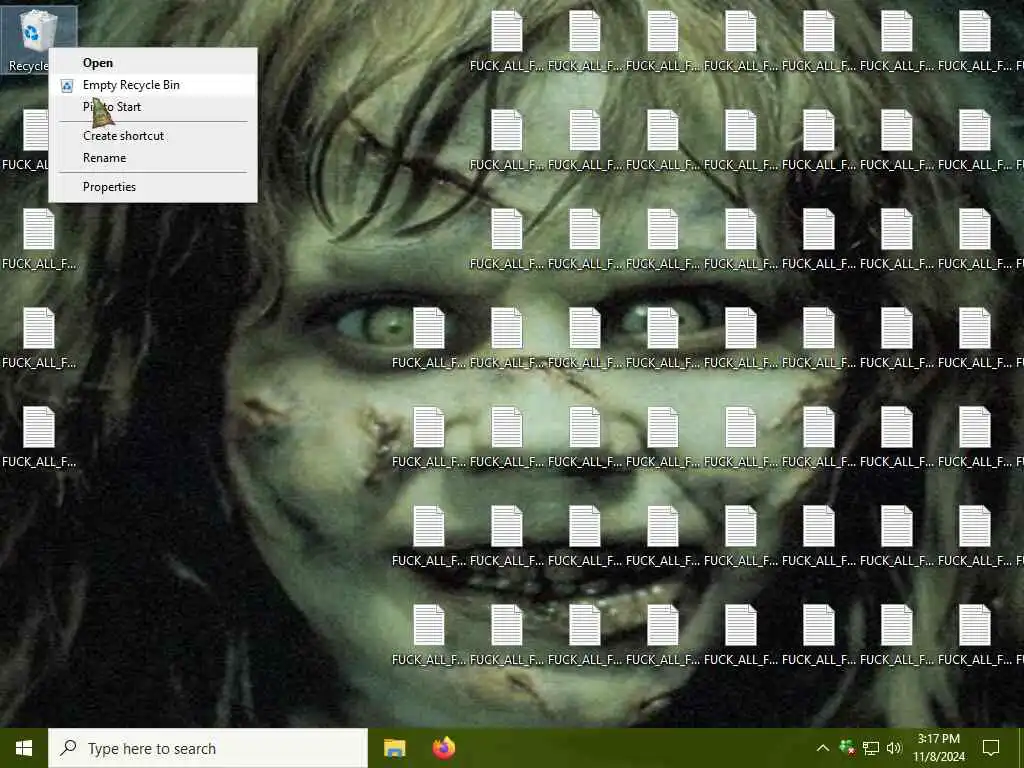Viewport: 1024px width, 768px height.
Task: Open the Action Center notifications icon
Action: coord(991,748)
